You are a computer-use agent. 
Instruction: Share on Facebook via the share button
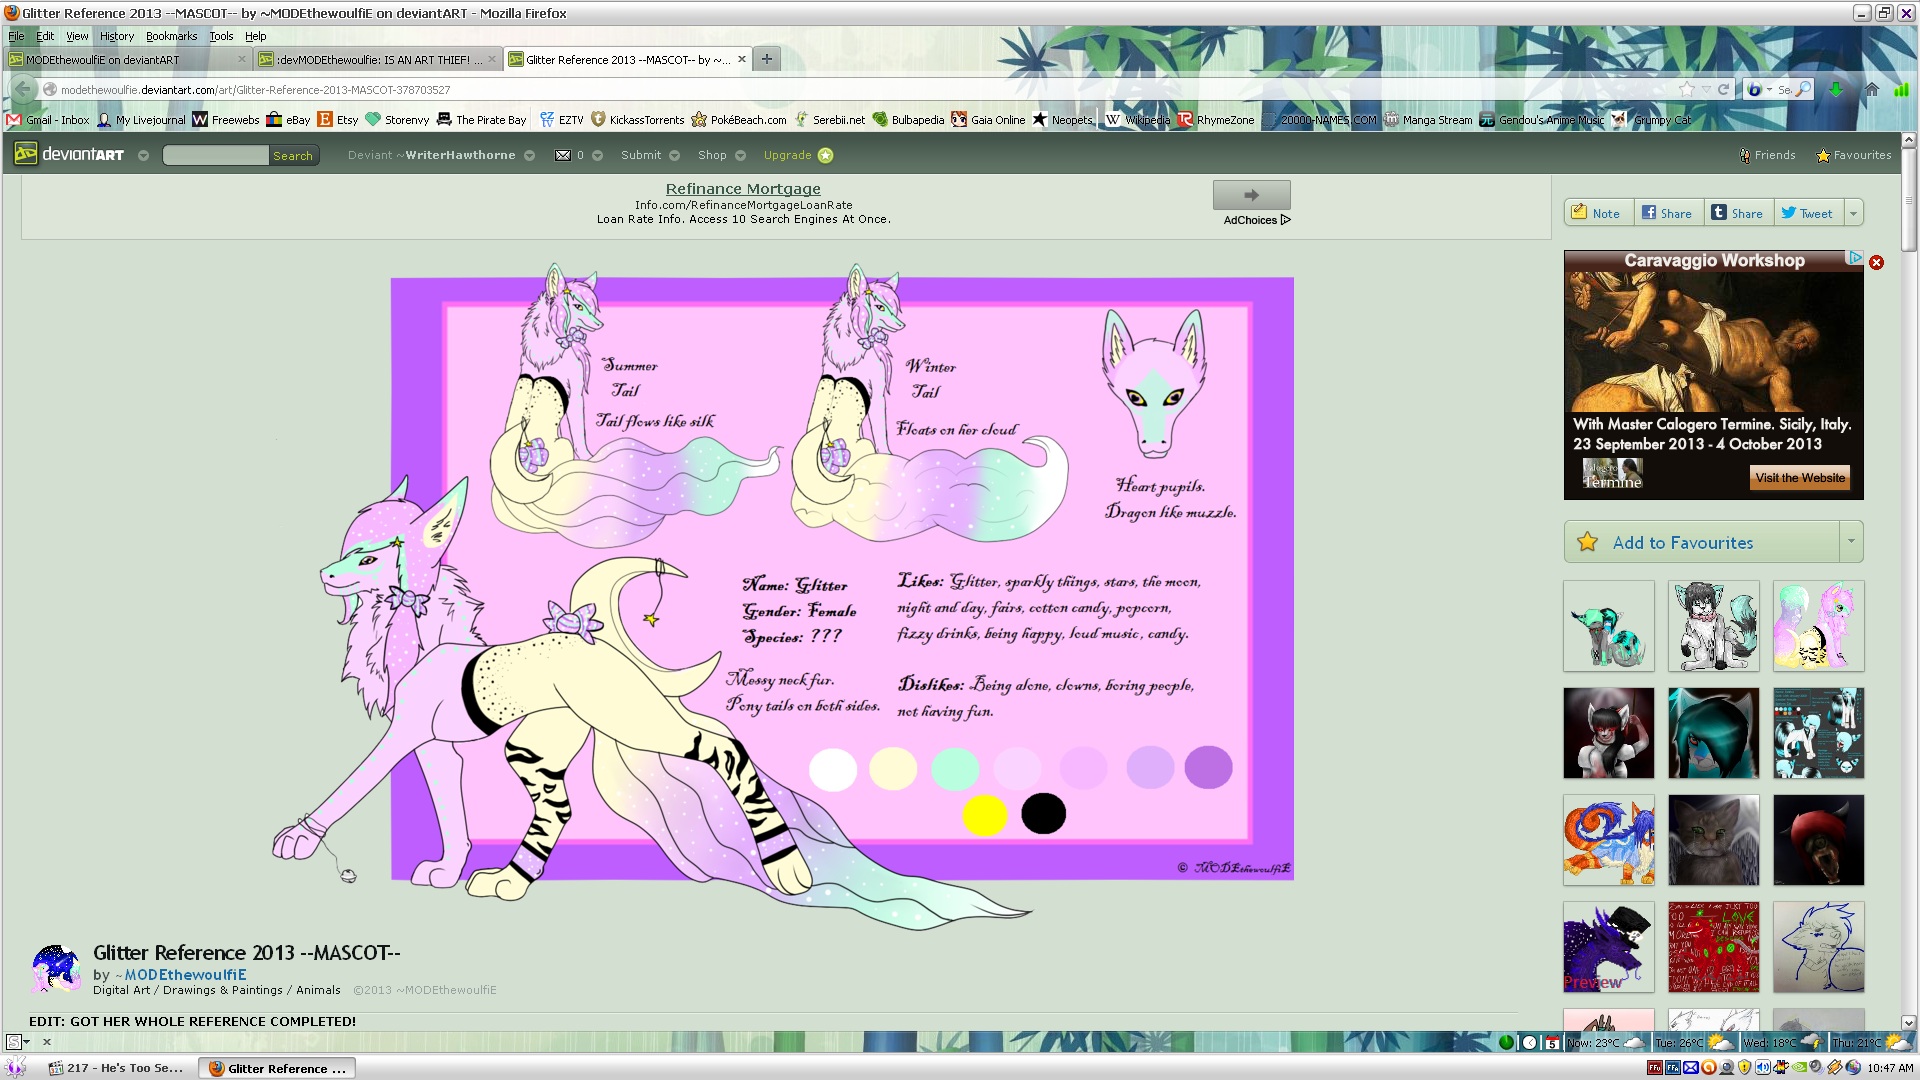point(1666,213)
